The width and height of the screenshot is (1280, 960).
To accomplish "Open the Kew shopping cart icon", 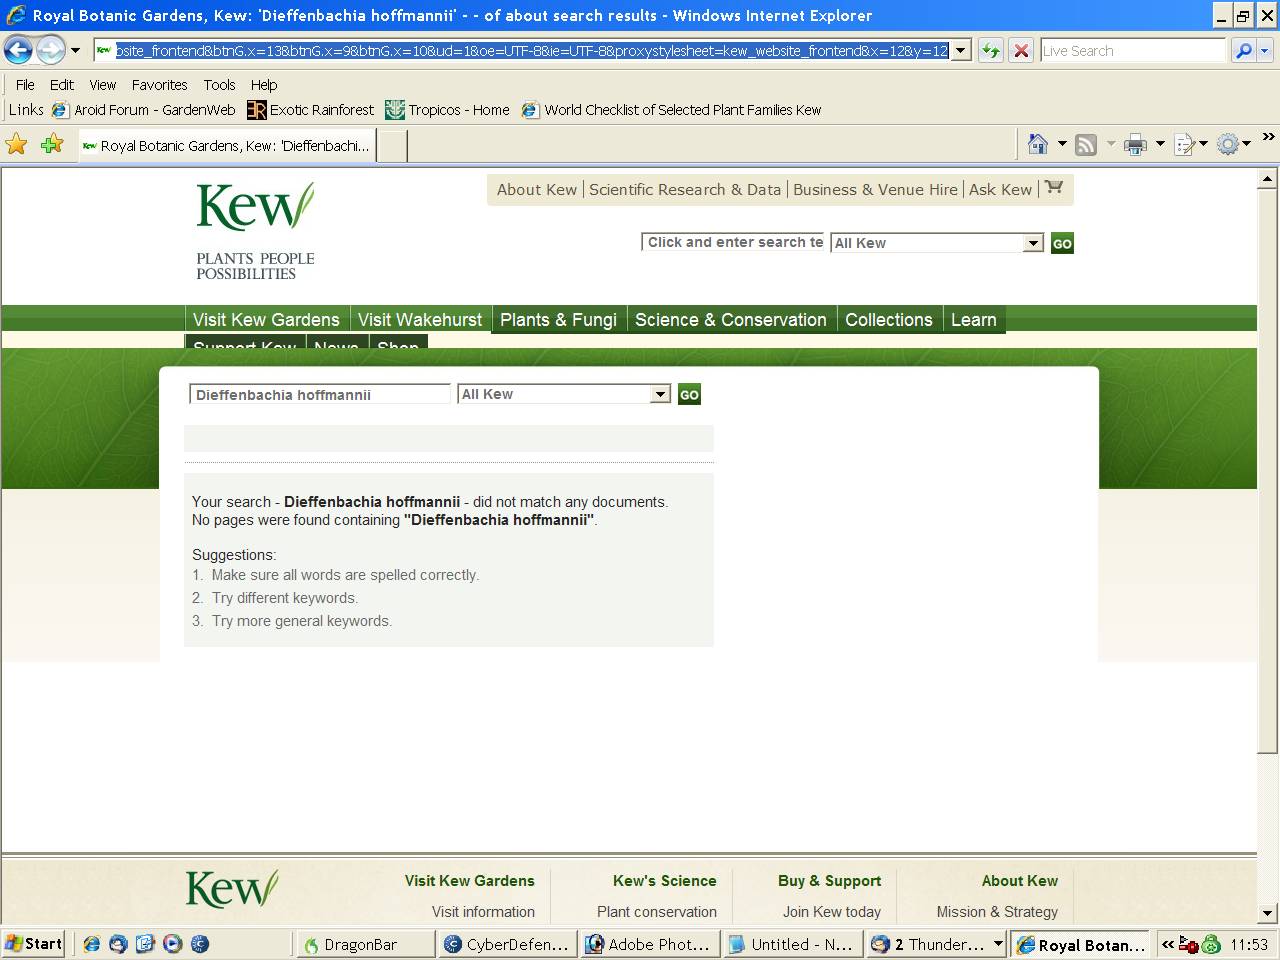I will (1054, 188).
